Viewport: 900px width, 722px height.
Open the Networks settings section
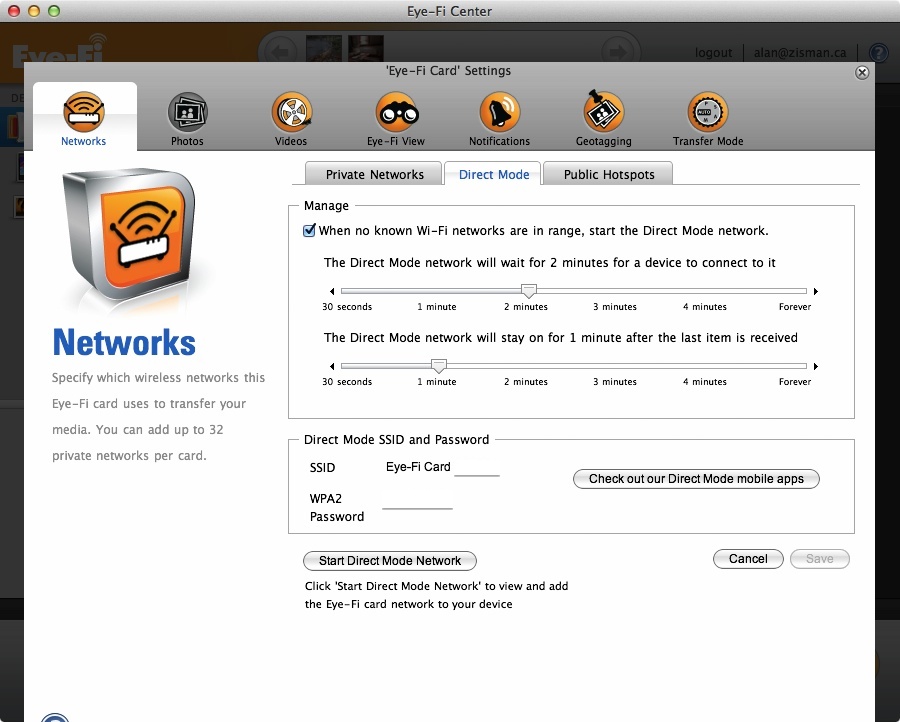[x=84, y=118]
